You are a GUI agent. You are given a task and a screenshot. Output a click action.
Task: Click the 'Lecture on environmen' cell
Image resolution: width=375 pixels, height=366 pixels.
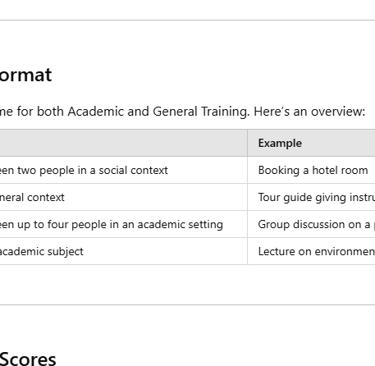tap(311, 251)
